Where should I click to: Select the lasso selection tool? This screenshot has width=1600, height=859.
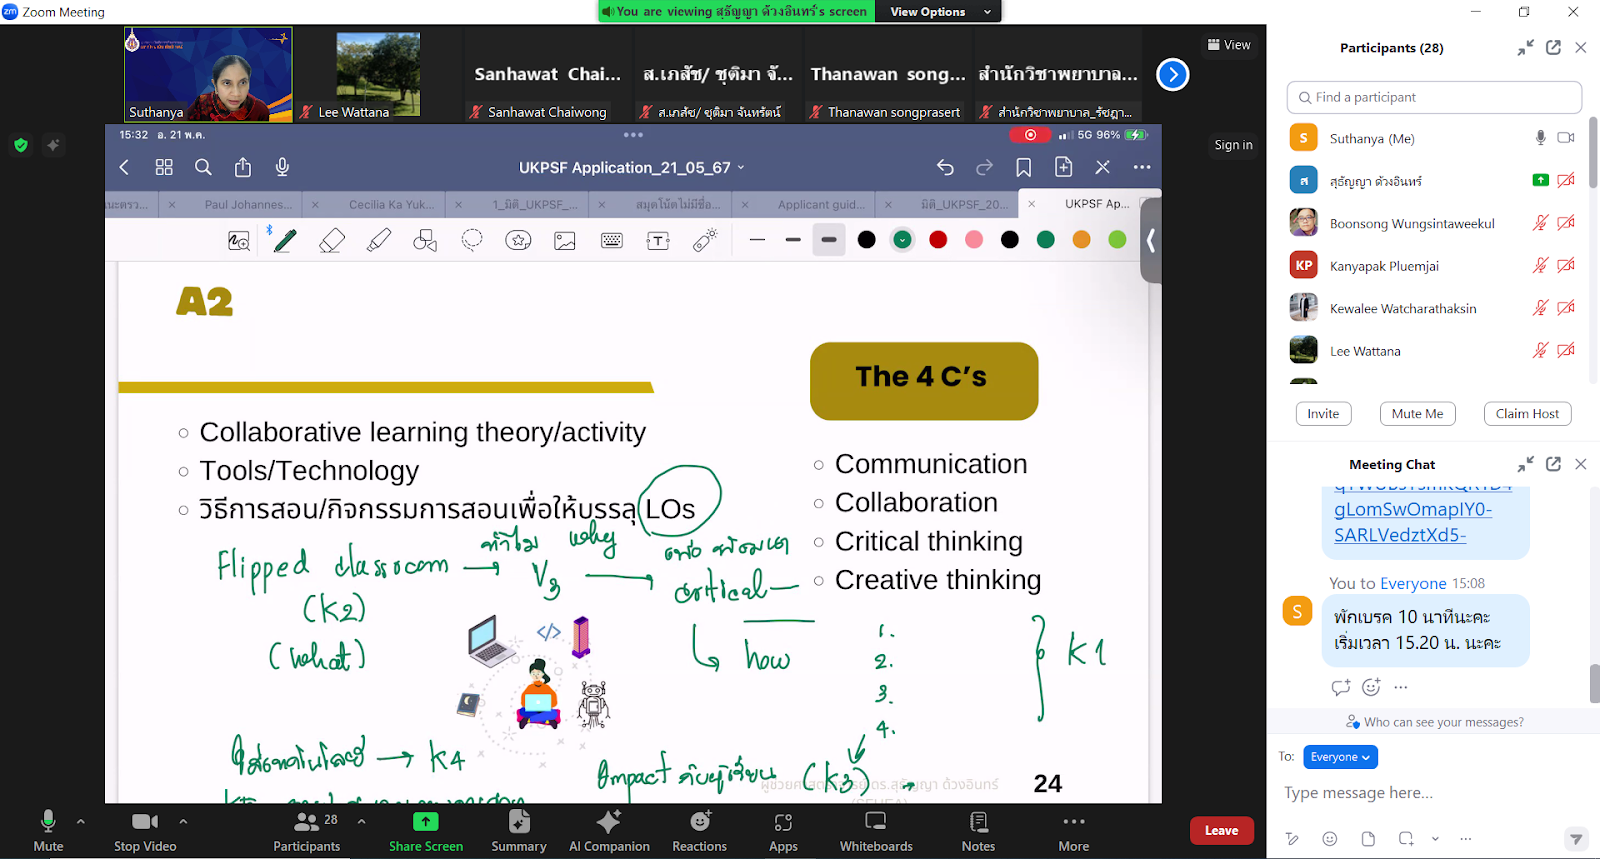click(x=472, y=240)
